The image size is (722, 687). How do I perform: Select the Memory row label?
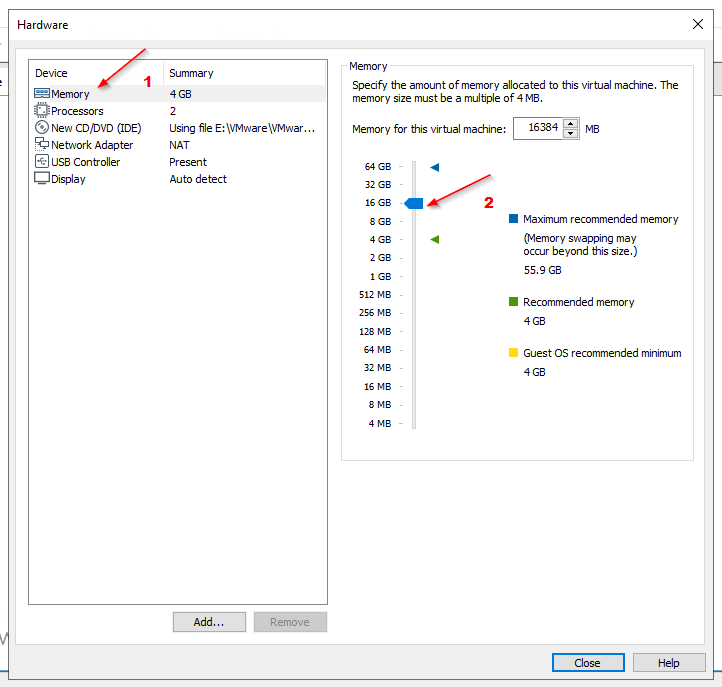tap(70, 94)
